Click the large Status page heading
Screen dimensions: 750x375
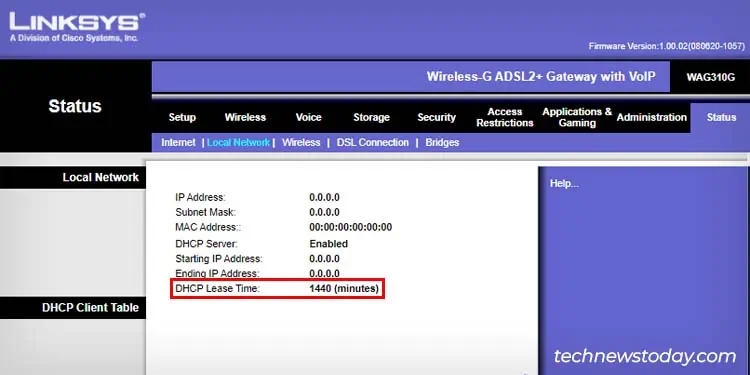[x=75, y=106]
